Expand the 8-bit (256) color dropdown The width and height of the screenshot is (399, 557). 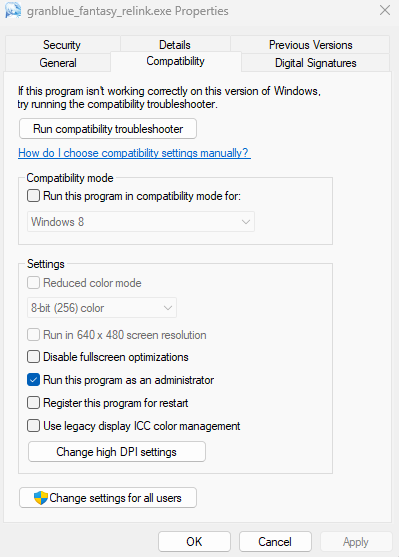(x=102, y=308)
